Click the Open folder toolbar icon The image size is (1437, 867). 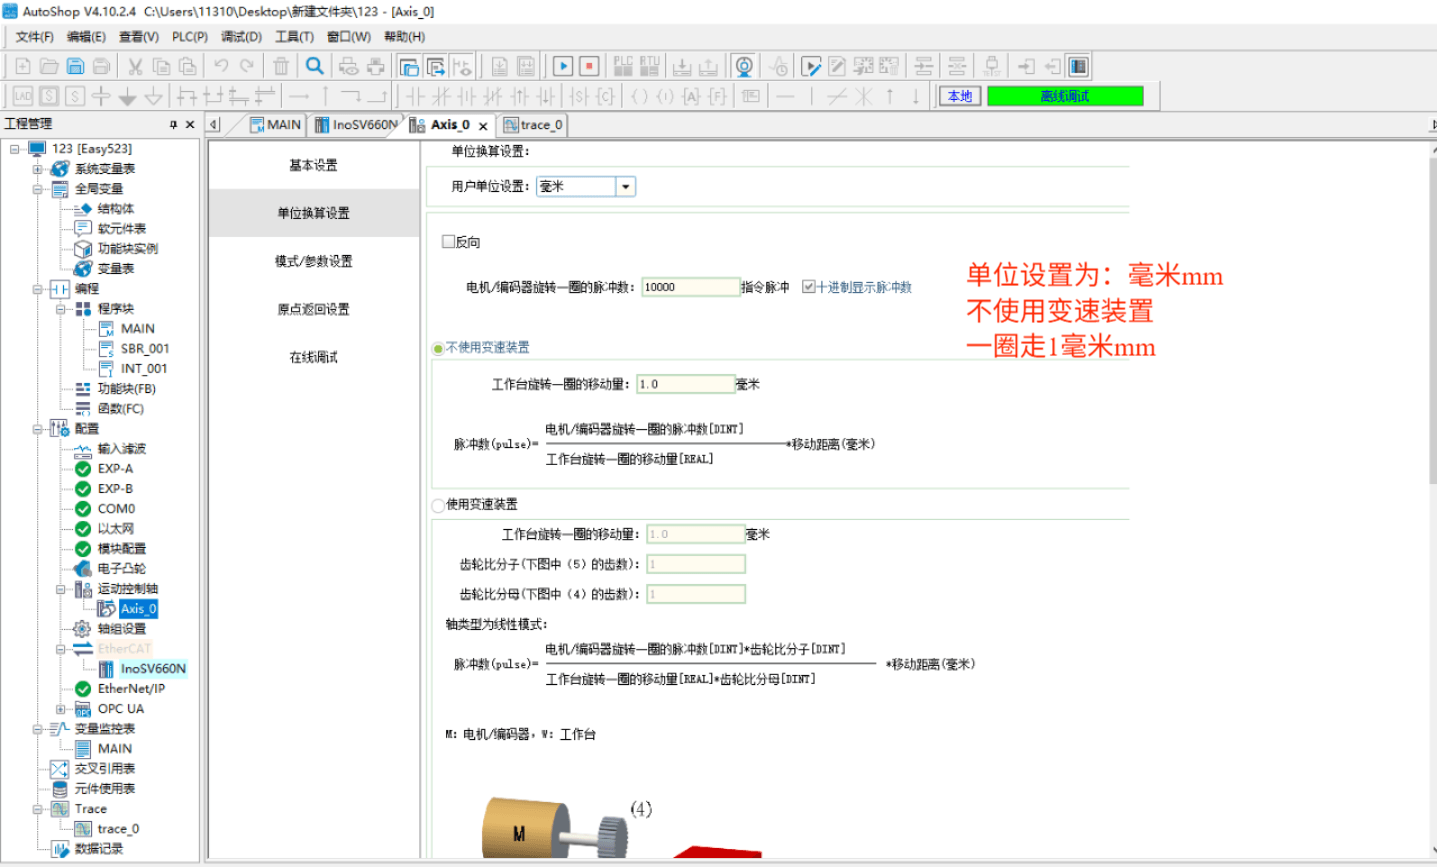[49, 67]
